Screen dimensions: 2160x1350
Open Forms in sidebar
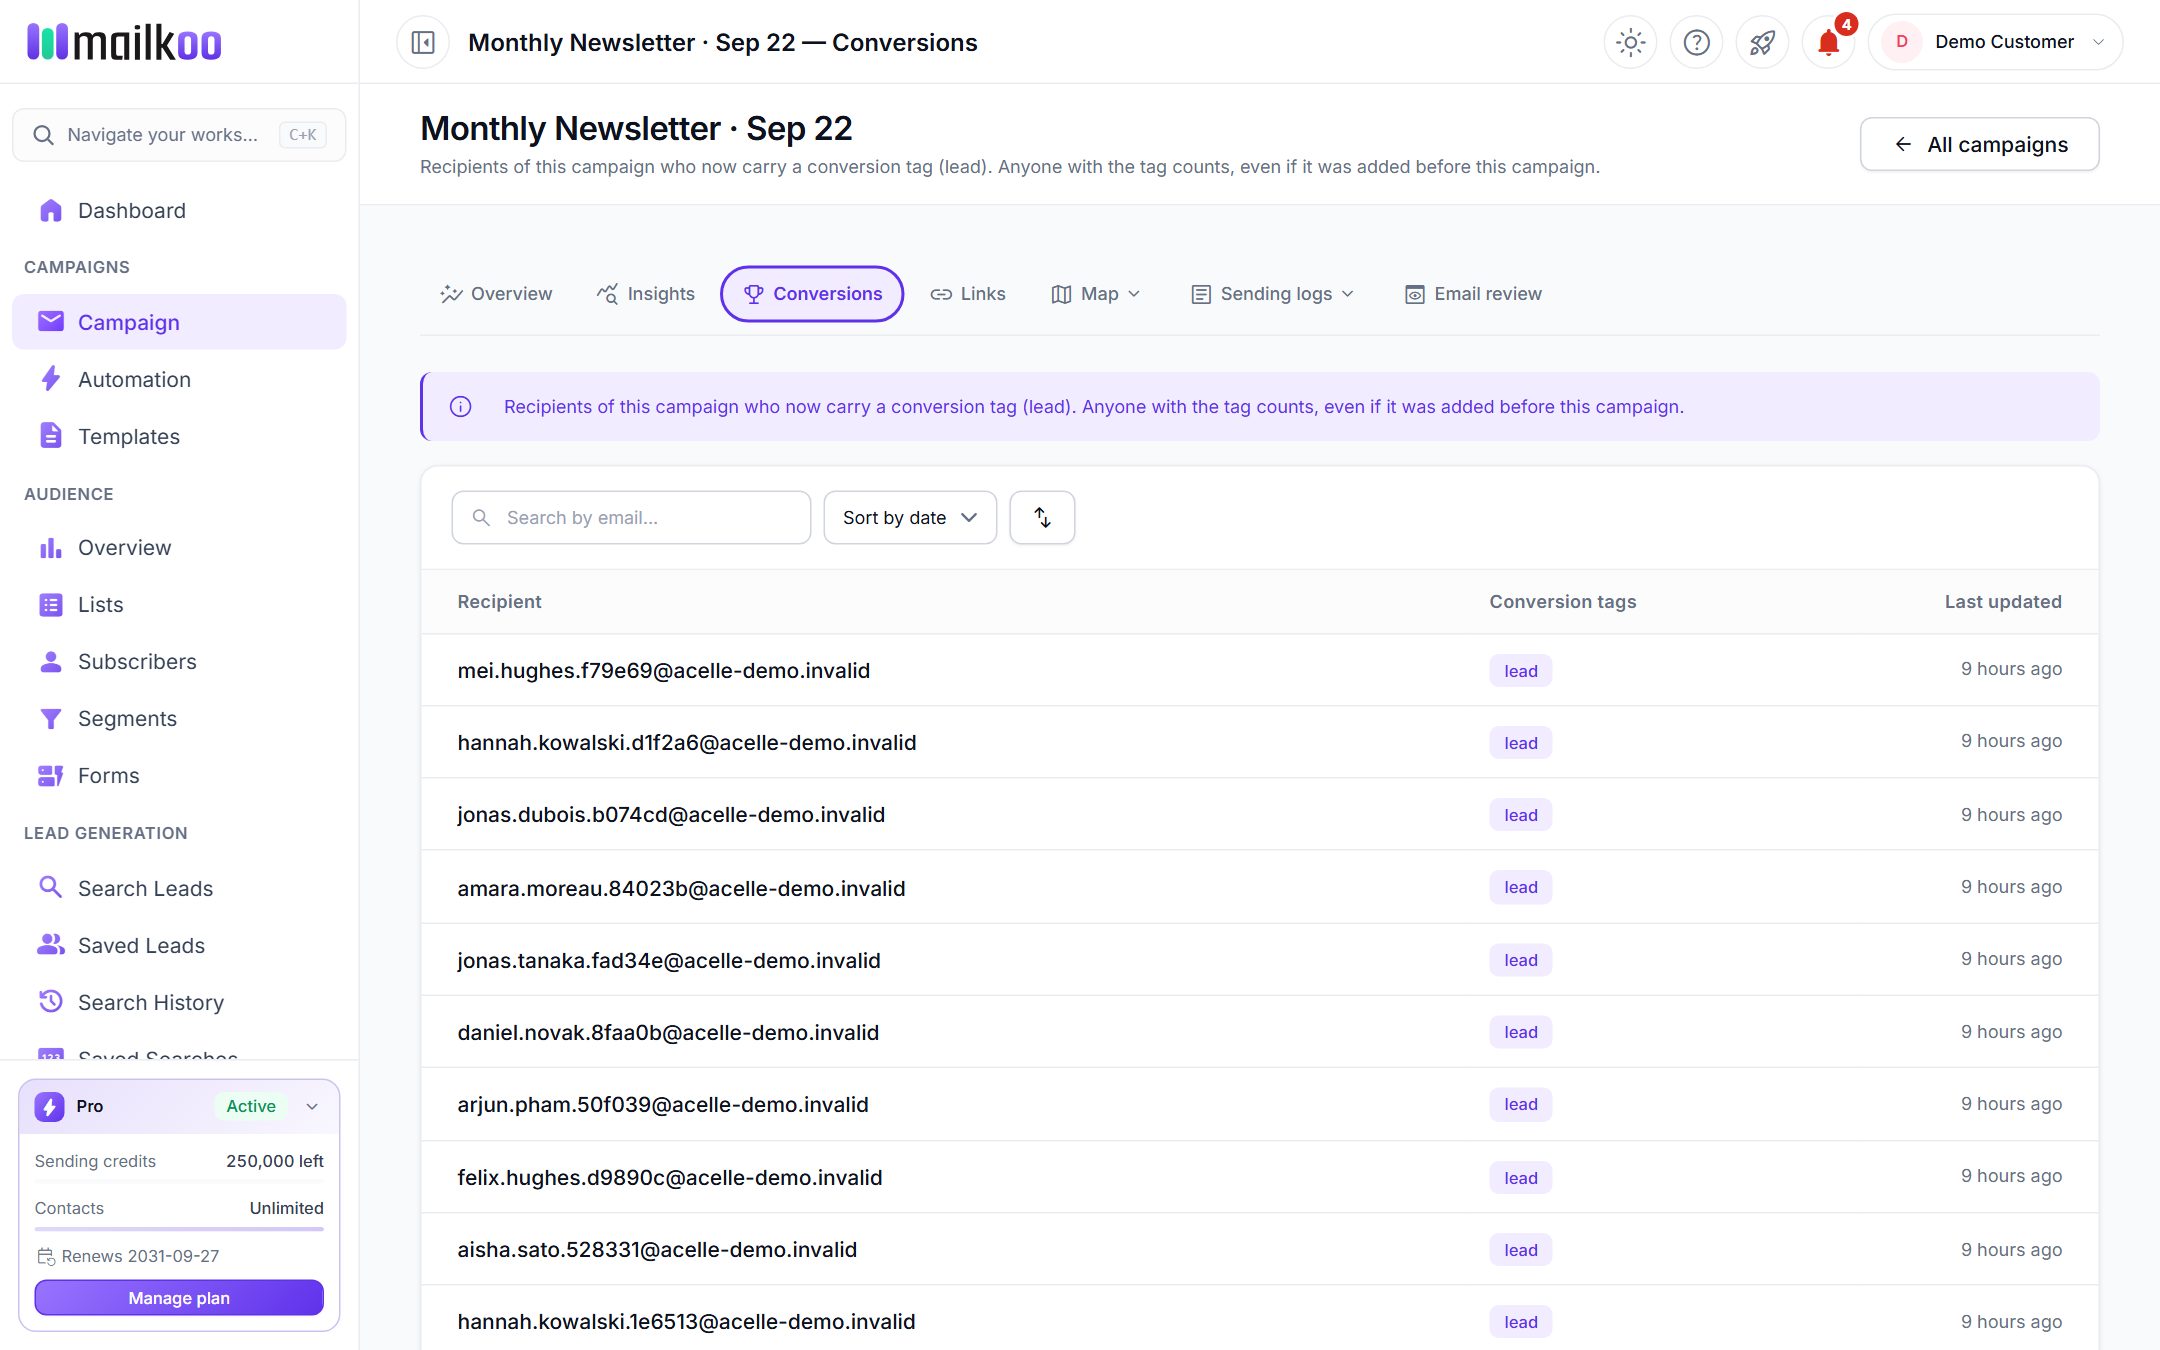(179, 775)
